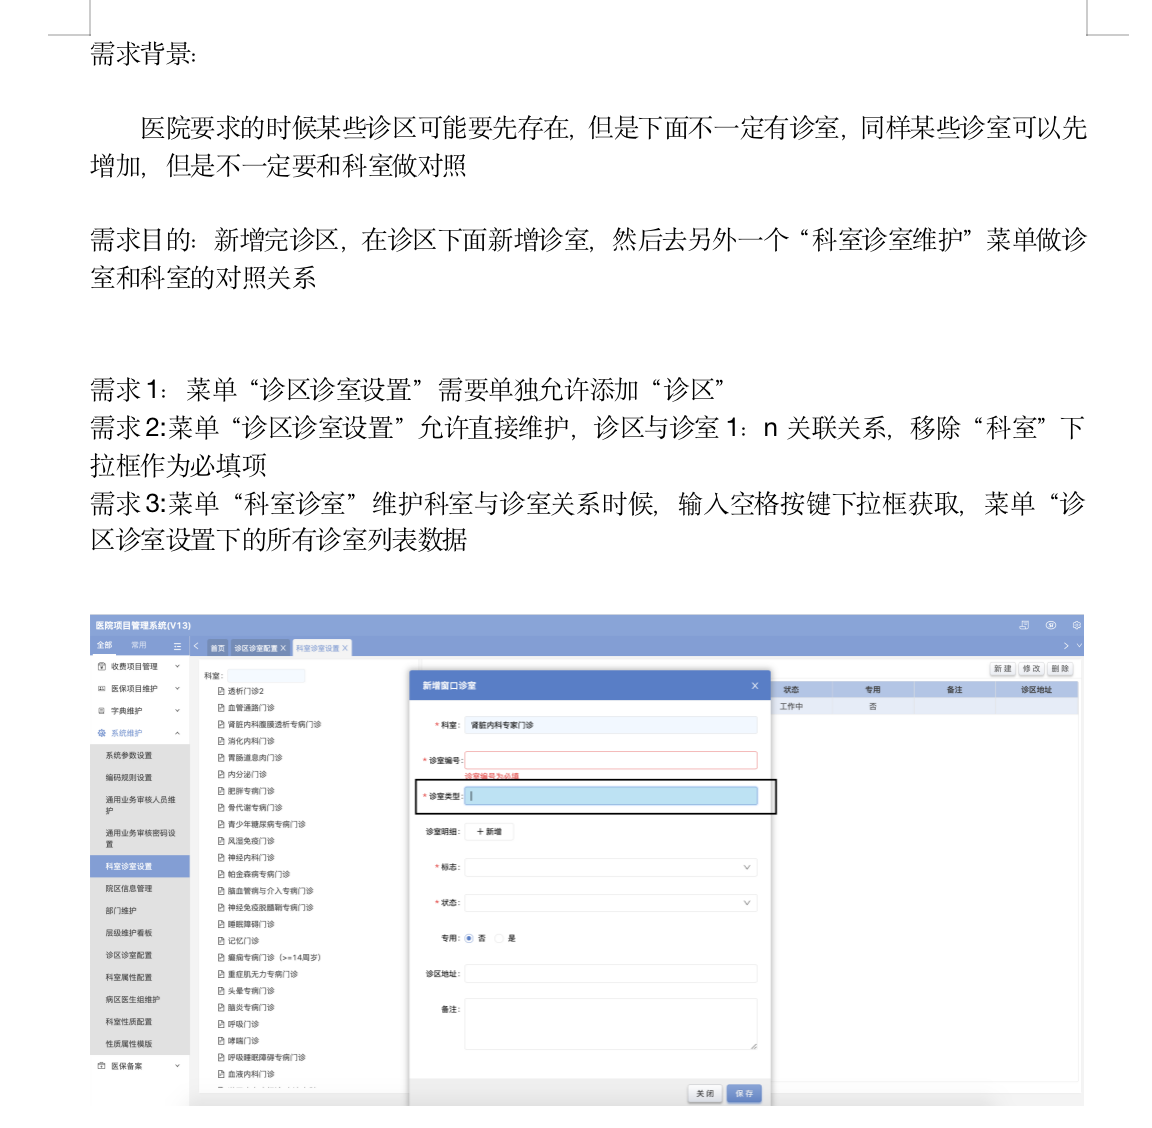Click the 备注 text area
1152x1128 pixels.
tap(611, 1024)
